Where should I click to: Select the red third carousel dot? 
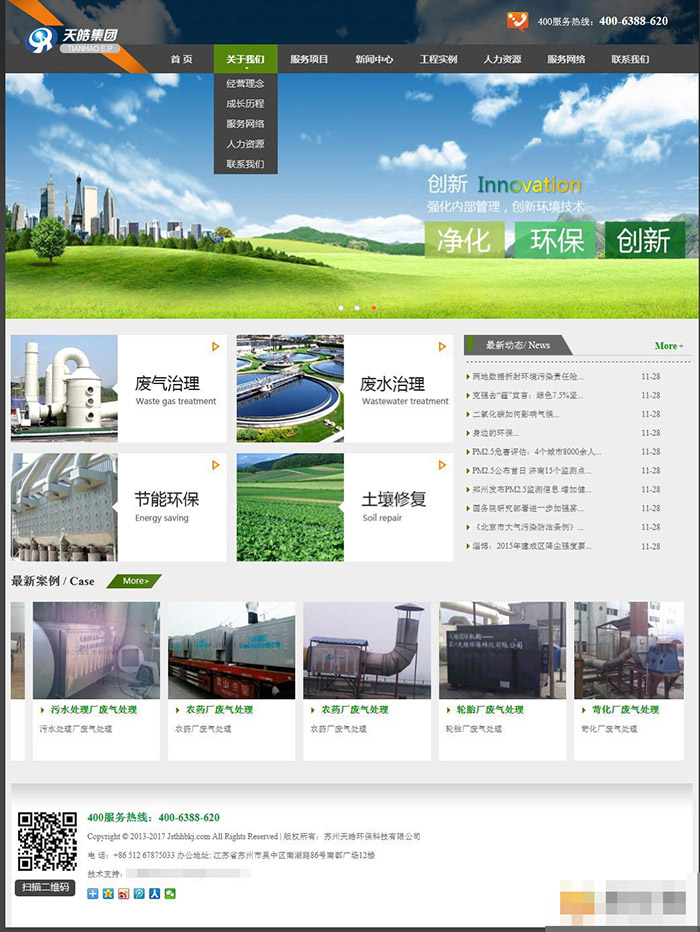[374, 308]
